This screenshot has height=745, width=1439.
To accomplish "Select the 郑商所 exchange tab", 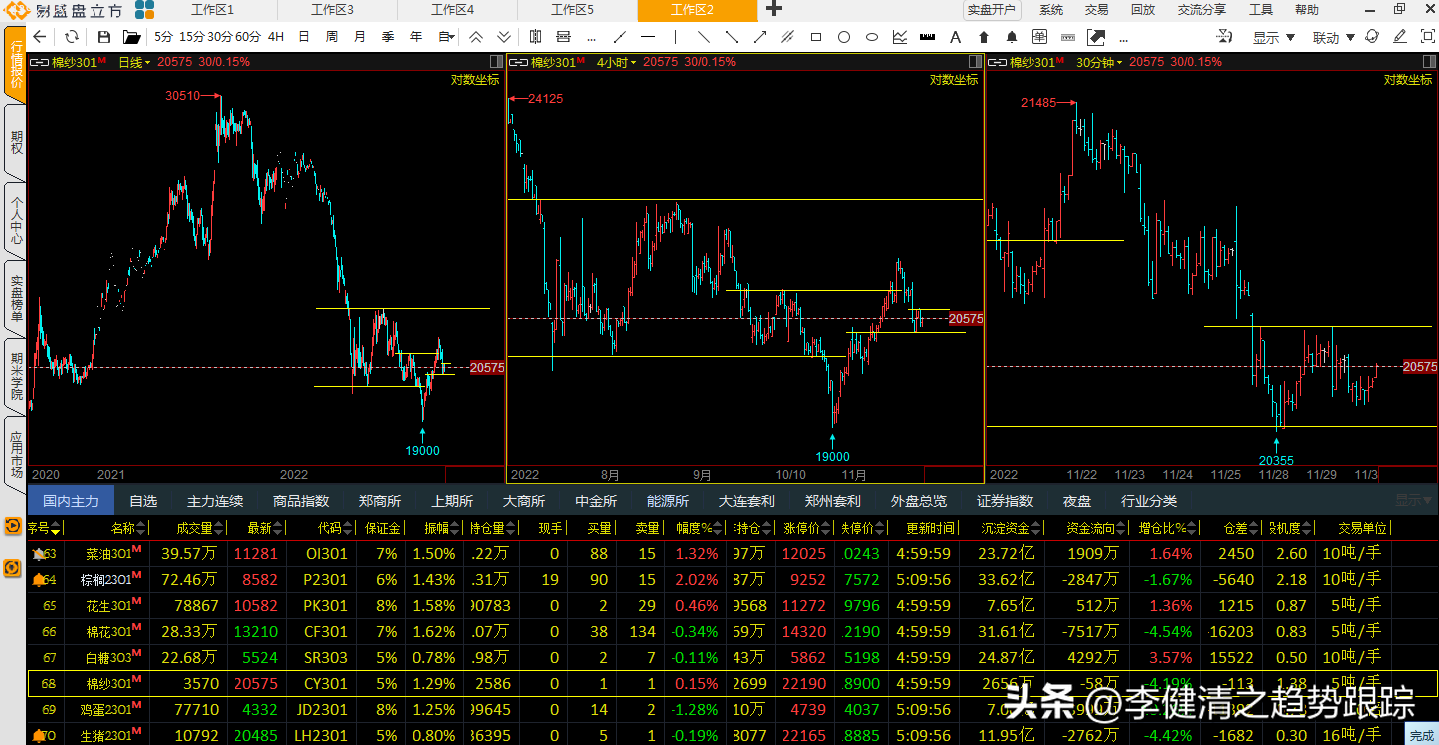I will (x=380, y=501).
